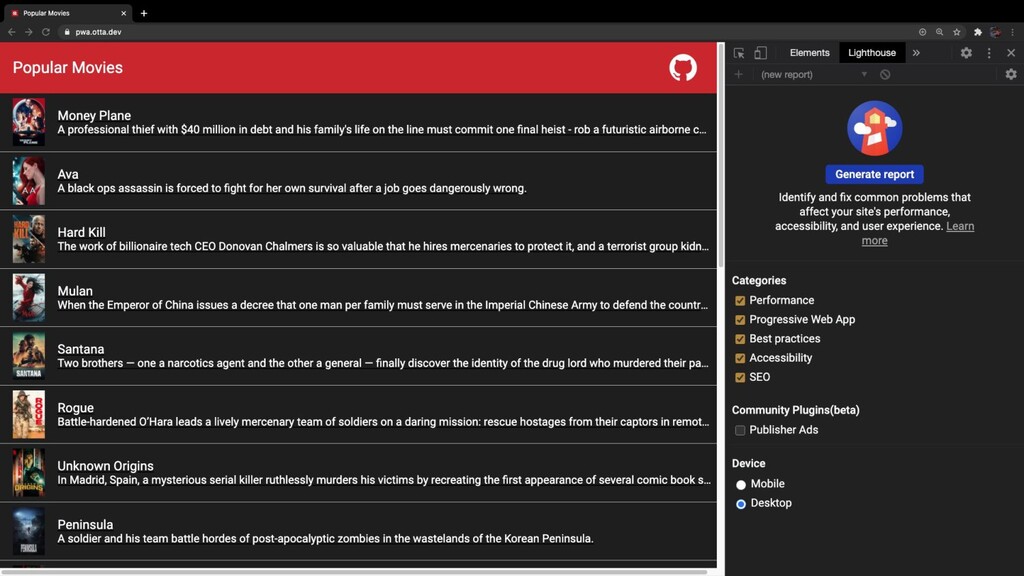The height and width of the screenshot is (576, 1024).
Task: Open the Santana movie title
Action: (x=81, y=349)
